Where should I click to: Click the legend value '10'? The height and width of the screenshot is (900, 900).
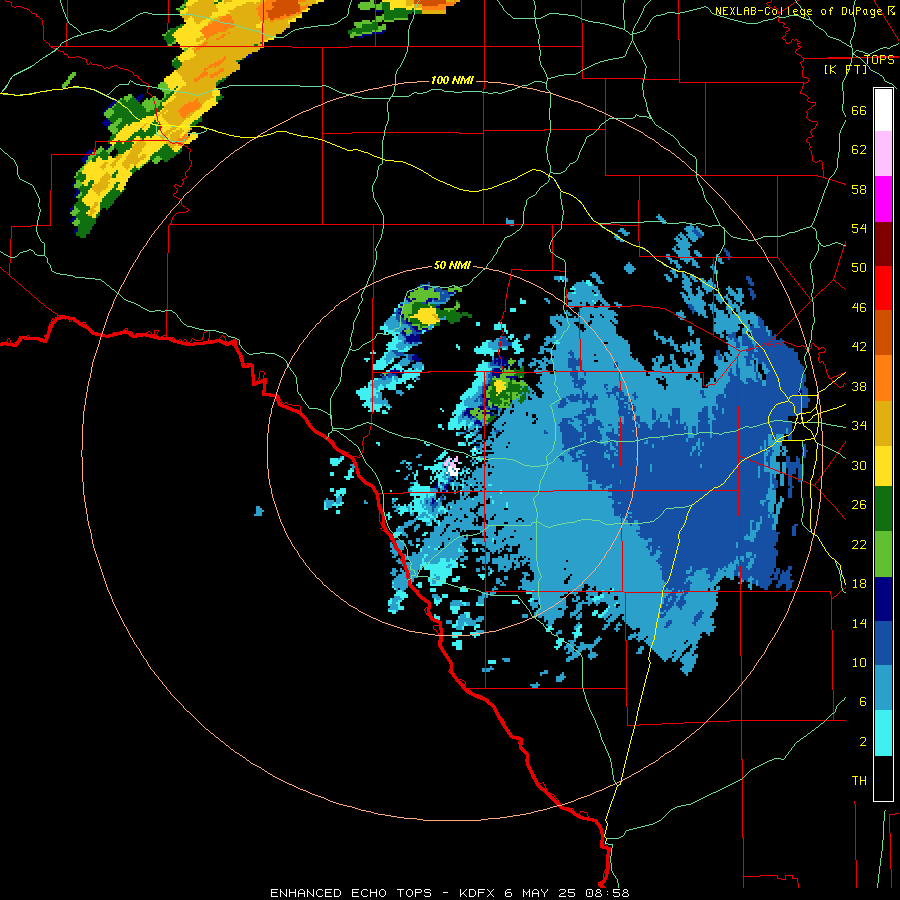click(x=859, y=663)
